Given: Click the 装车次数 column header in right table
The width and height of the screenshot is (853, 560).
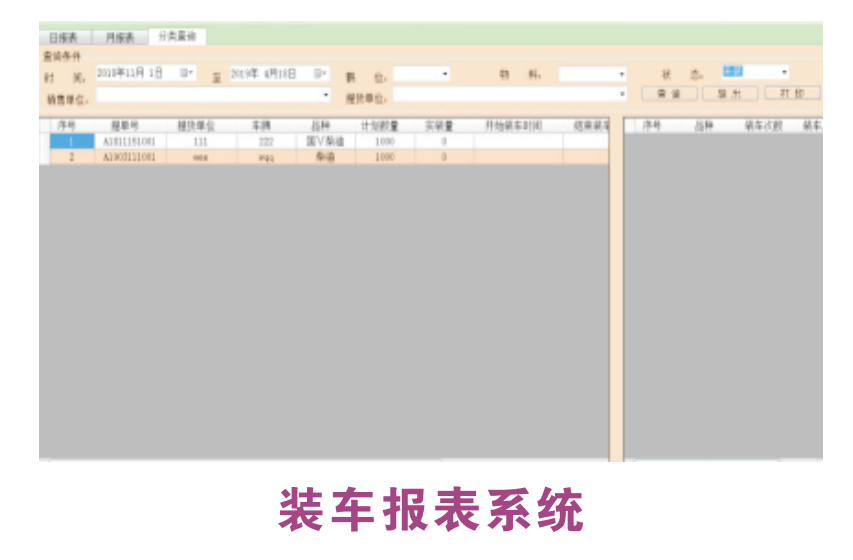Looking at the screenshot, I should [764, 126].
